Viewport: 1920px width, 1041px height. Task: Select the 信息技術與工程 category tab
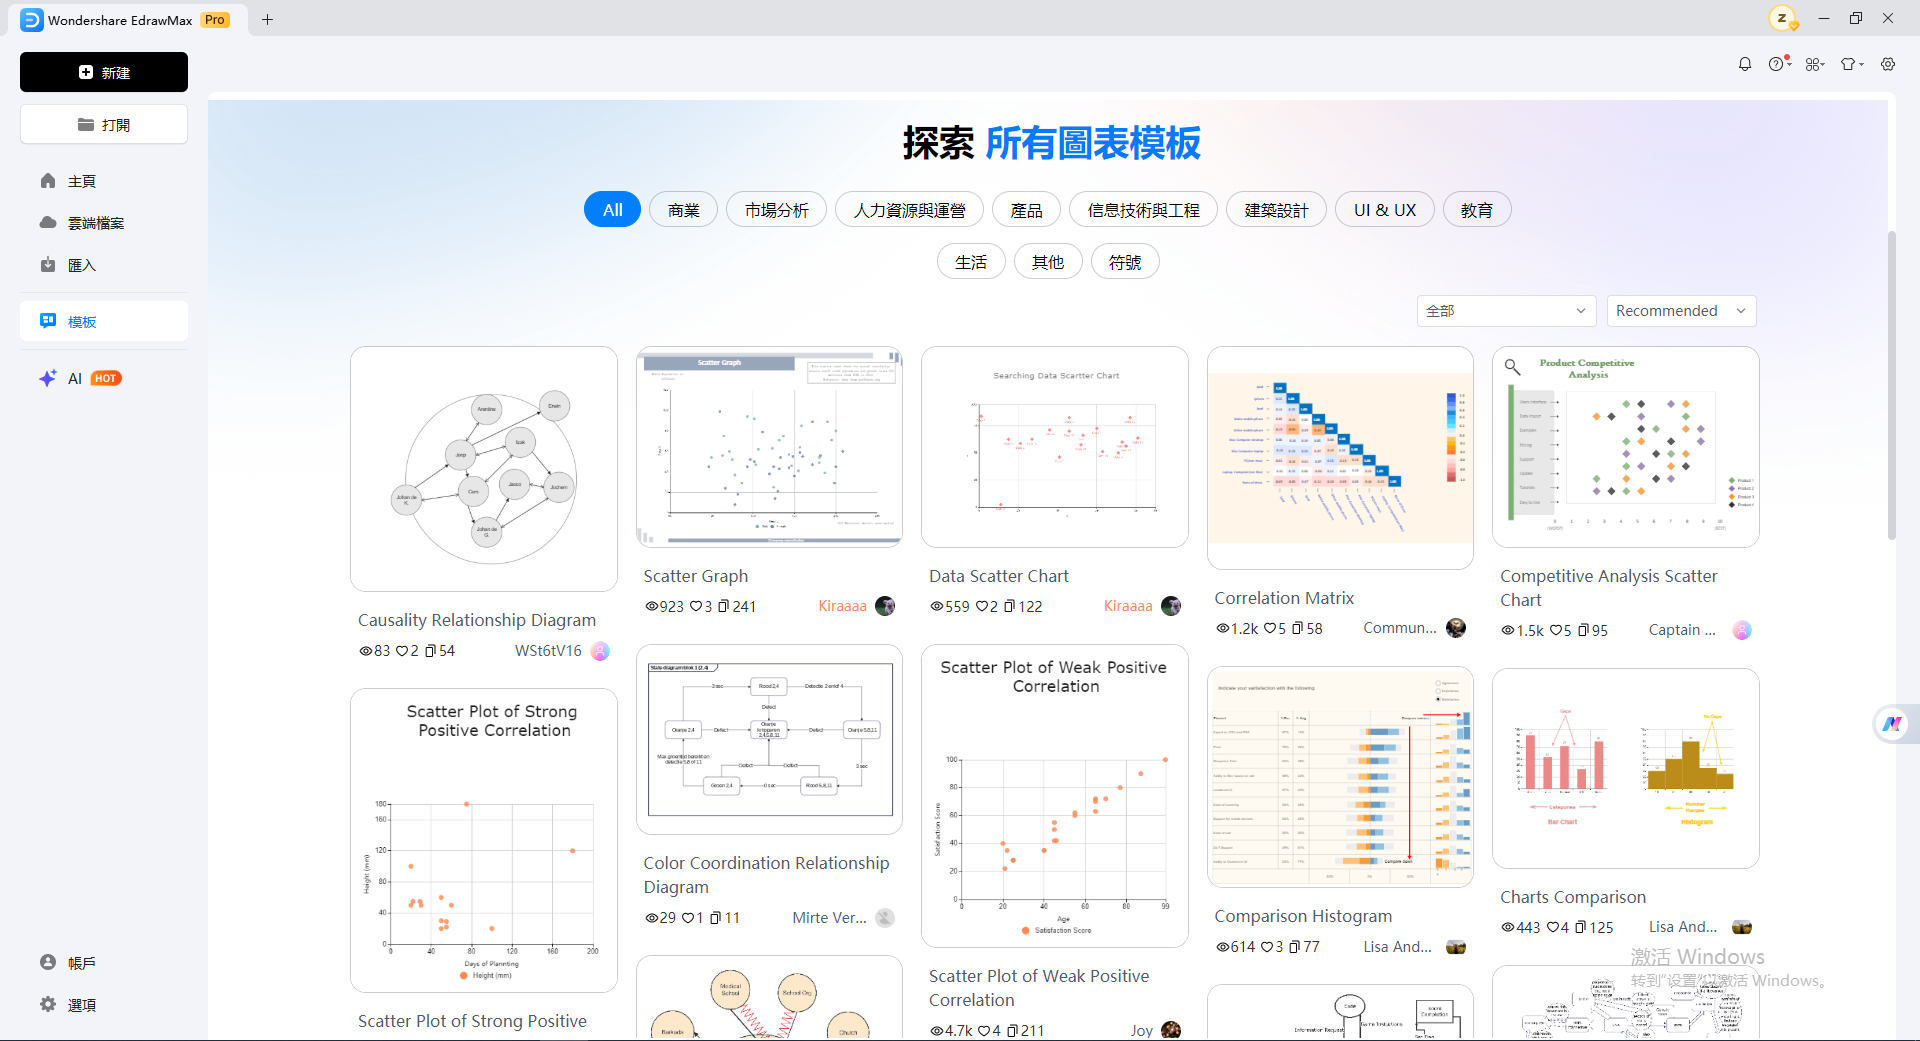[x=1143, y=210]
